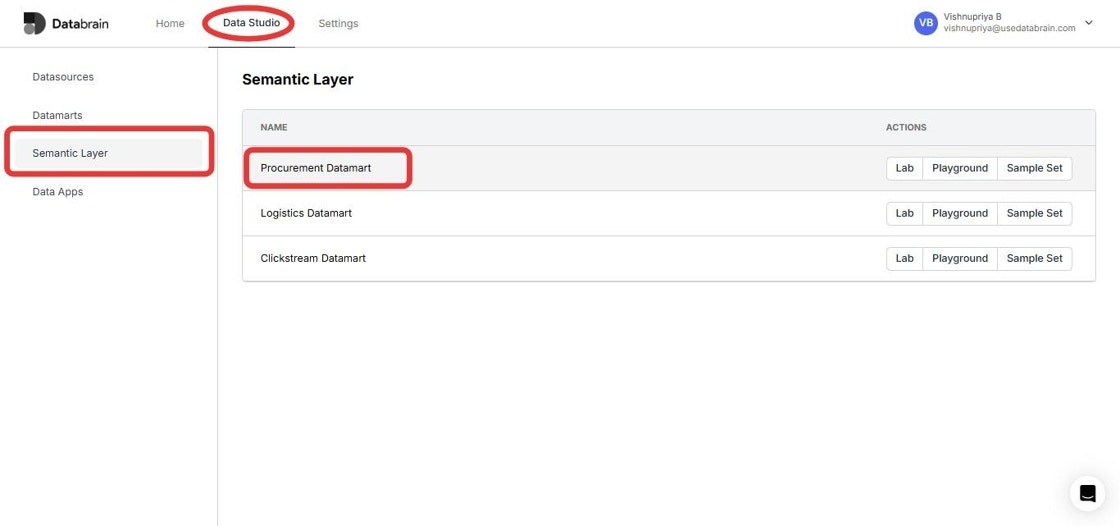Open the Settings tab
The width and height of the screenshot is (1120, 526).
tap(339, 24)
